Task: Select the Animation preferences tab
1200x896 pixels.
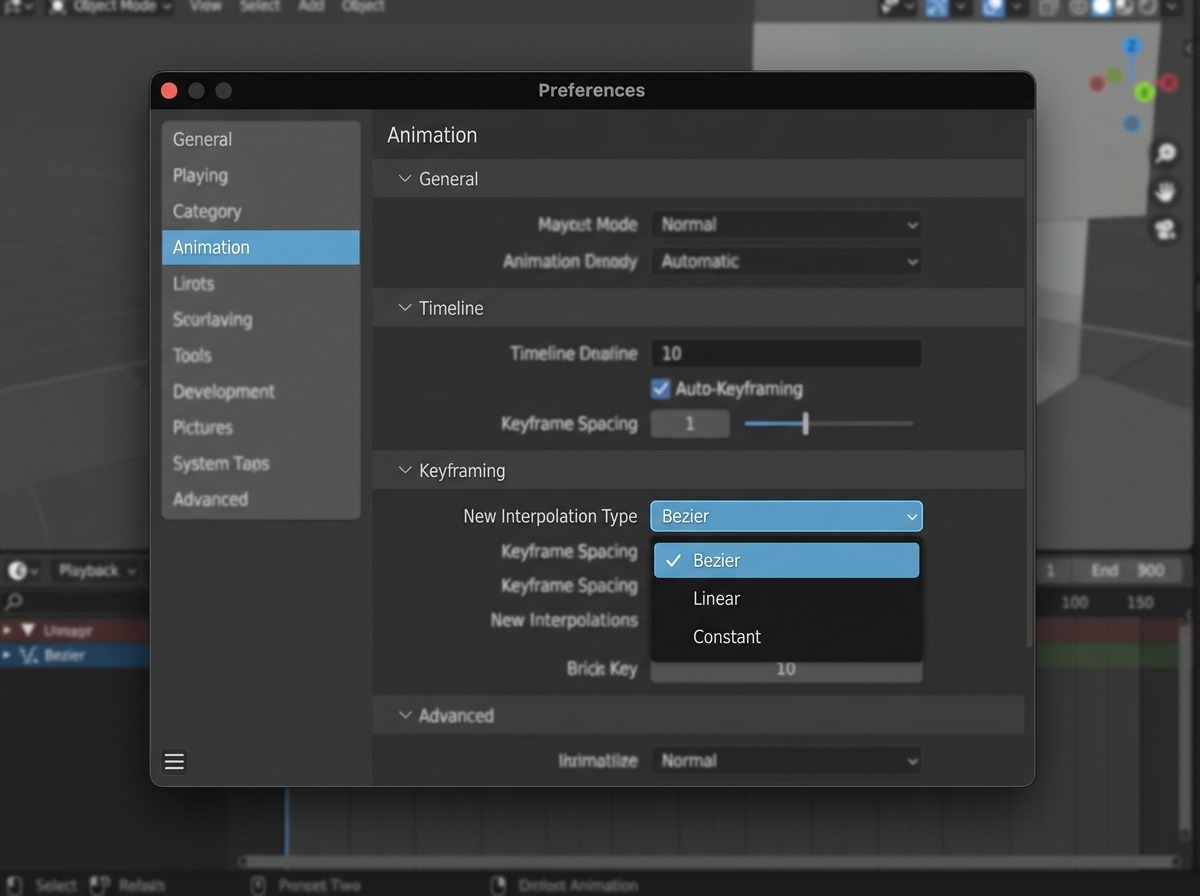Action: click(260, 247)
